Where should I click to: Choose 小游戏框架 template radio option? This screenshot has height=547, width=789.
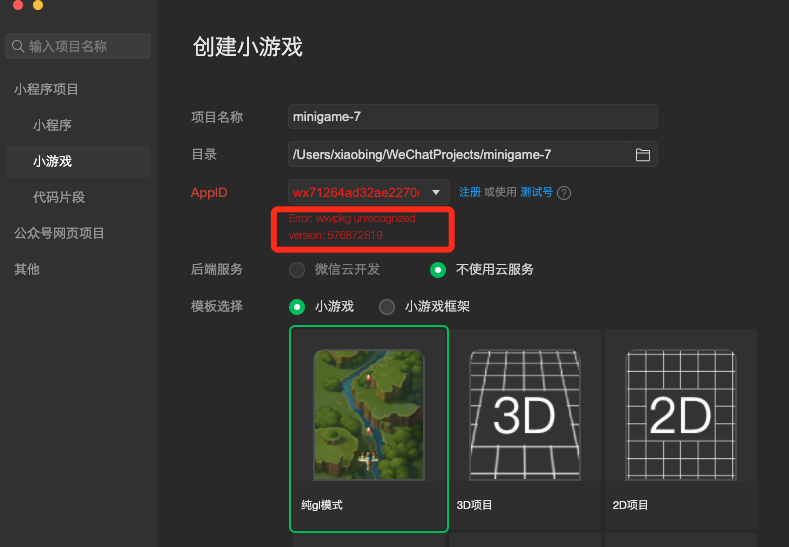pos(387,306)
